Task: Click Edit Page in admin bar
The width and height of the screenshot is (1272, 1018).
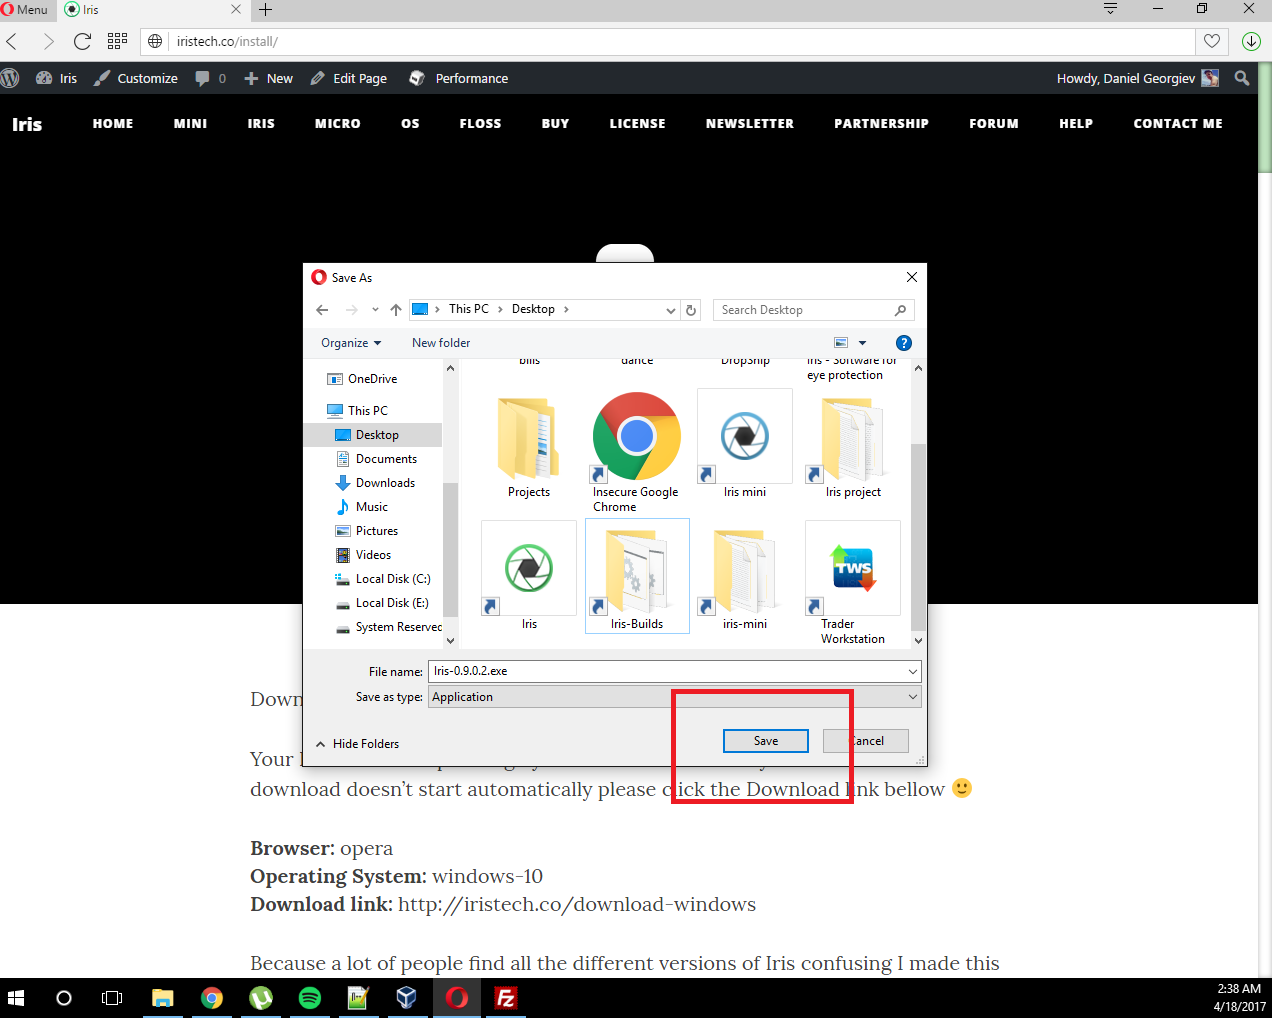Action: click(348, 78)
